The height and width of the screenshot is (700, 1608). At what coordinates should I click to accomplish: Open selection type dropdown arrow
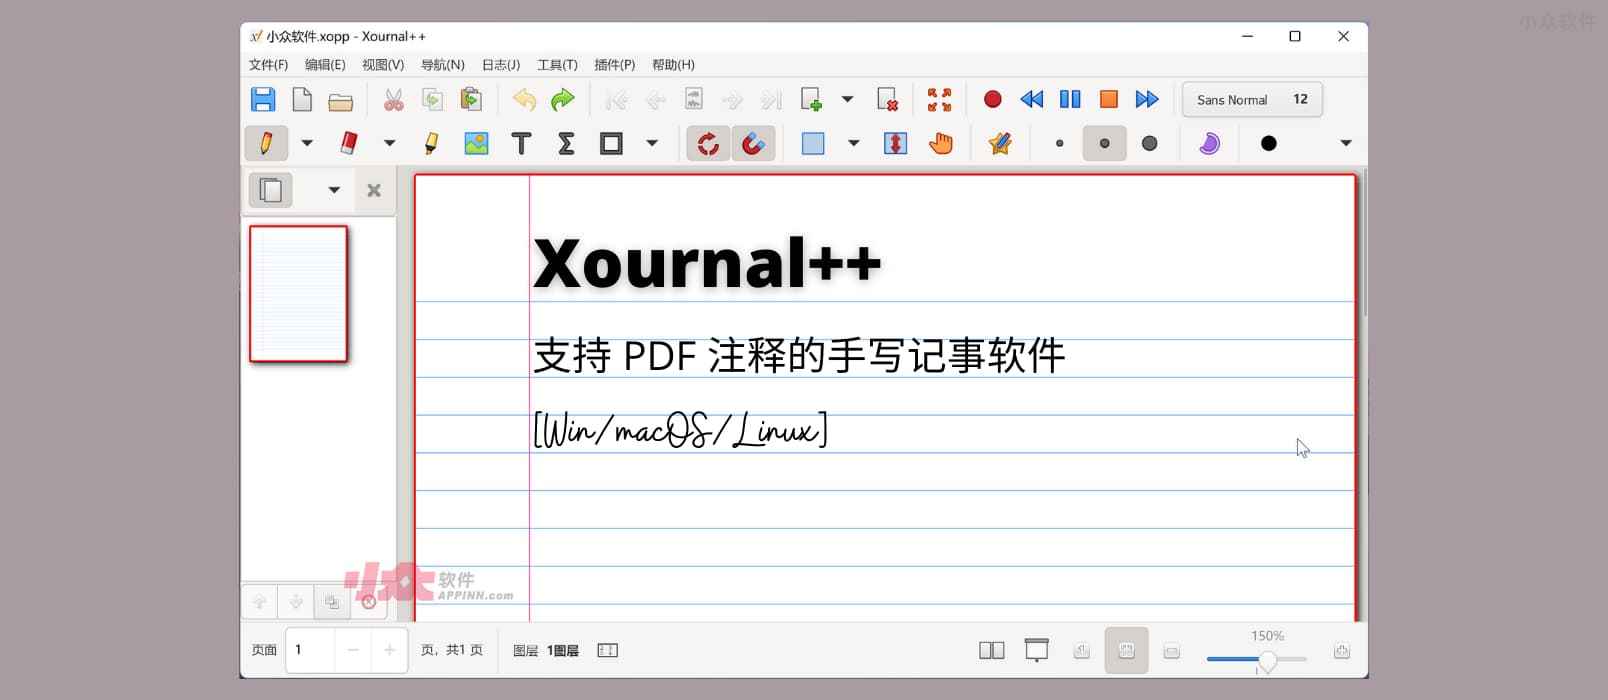pos(854,143)
